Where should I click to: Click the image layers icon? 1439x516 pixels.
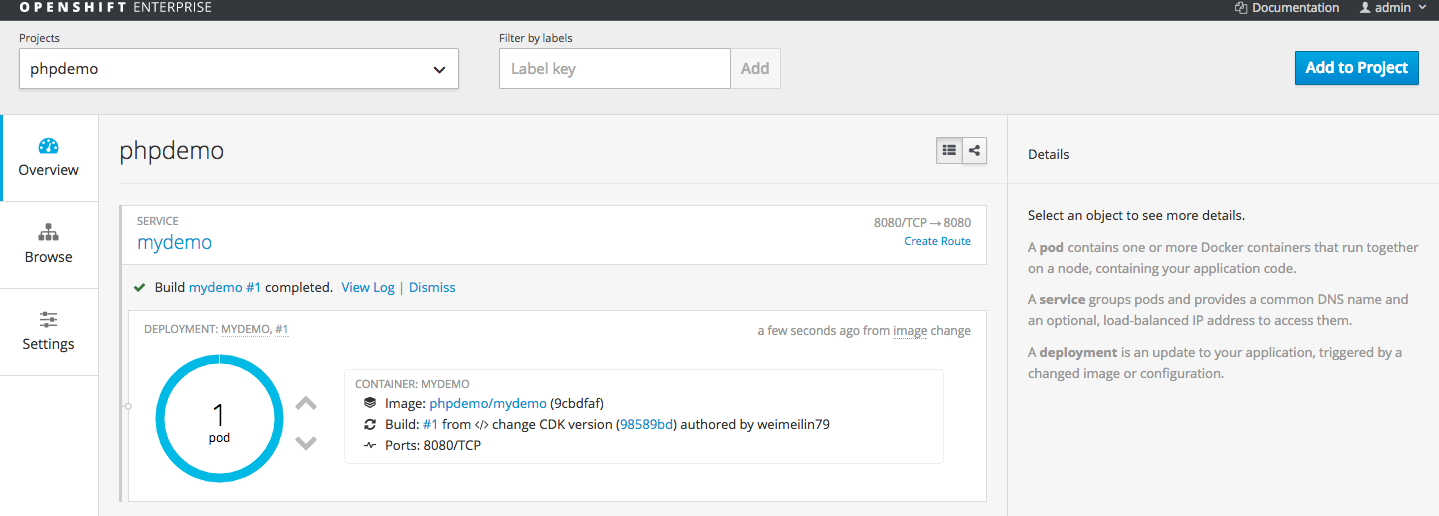pos(370,404)
